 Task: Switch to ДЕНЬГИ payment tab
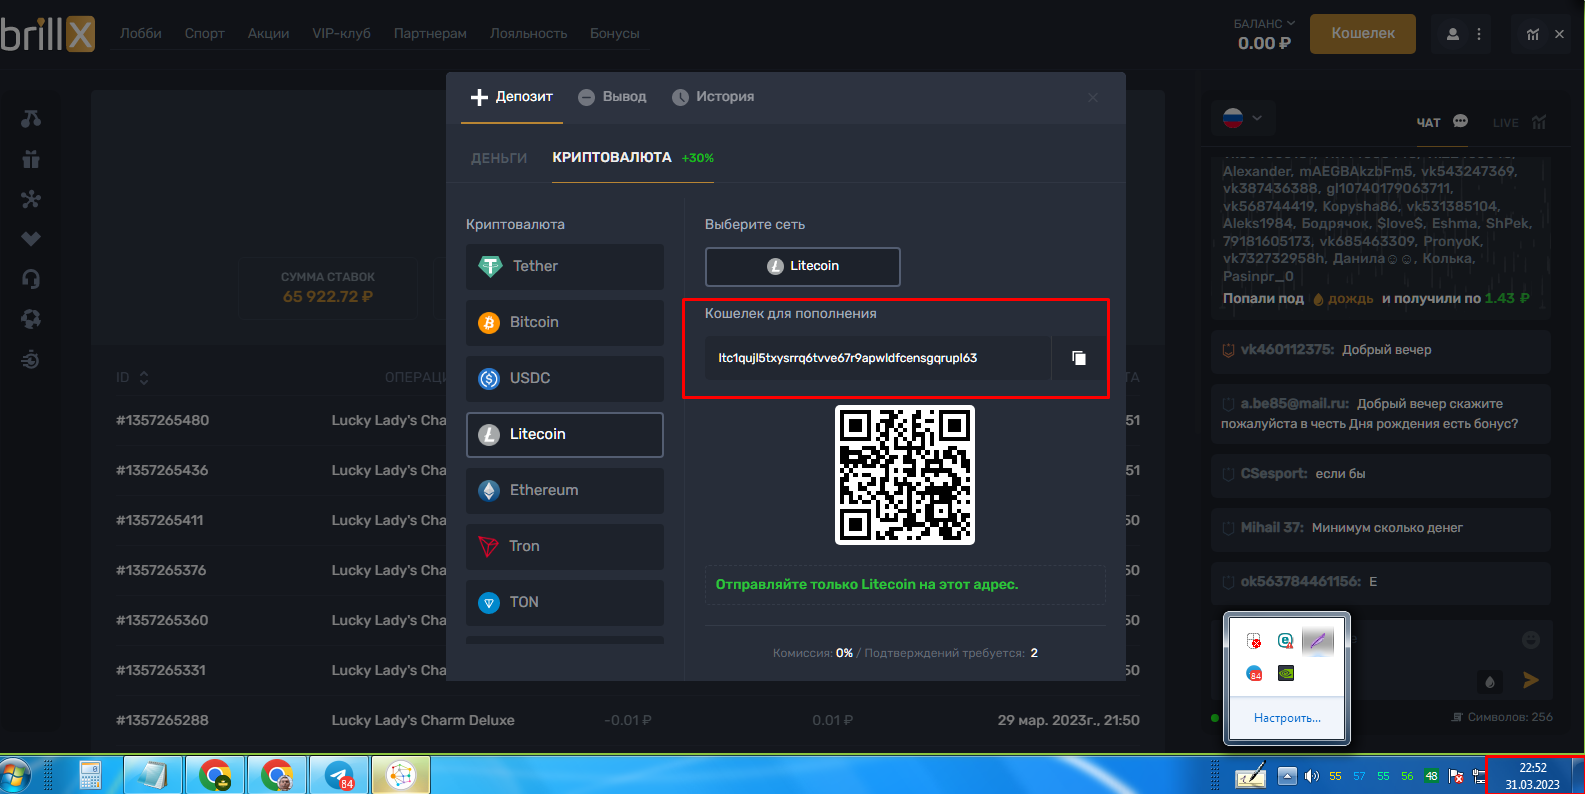tap(499, 158)
